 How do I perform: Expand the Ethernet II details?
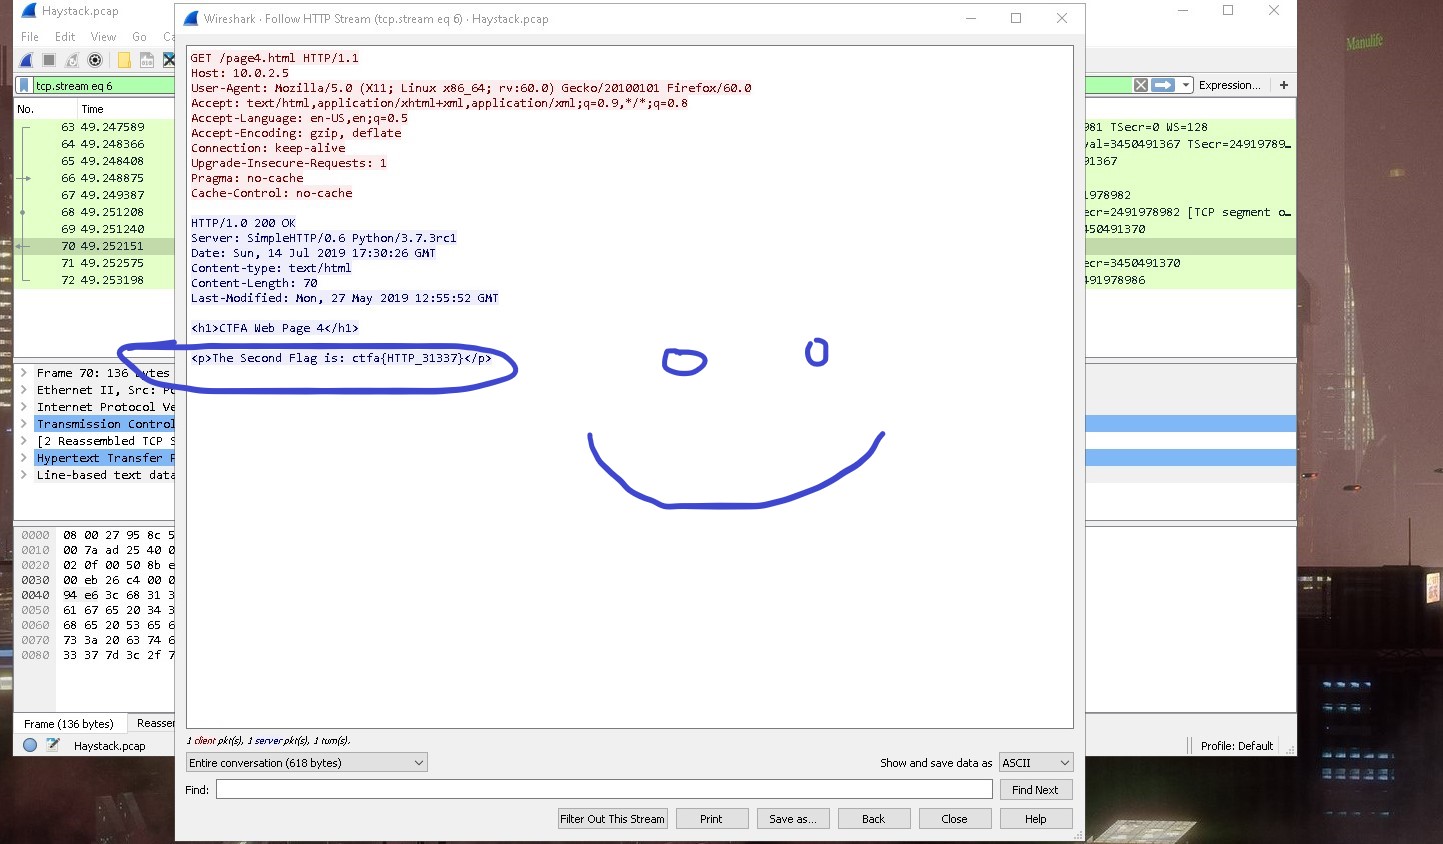click(x=24, y=390)
